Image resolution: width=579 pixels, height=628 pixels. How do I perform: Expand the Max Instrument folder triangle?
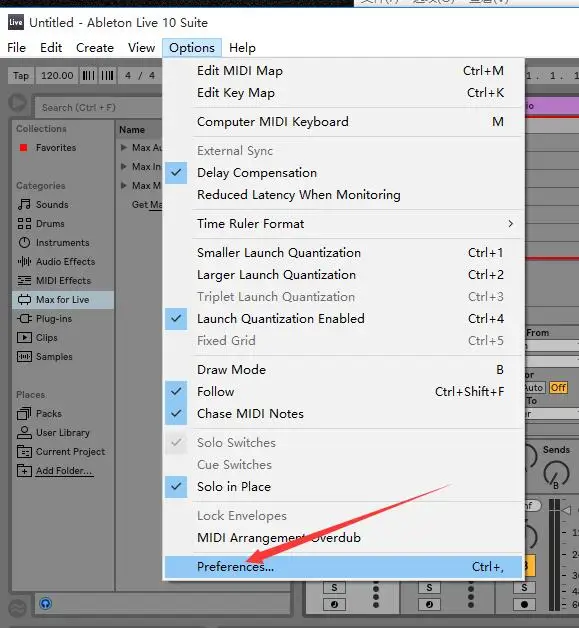[124, 166]
